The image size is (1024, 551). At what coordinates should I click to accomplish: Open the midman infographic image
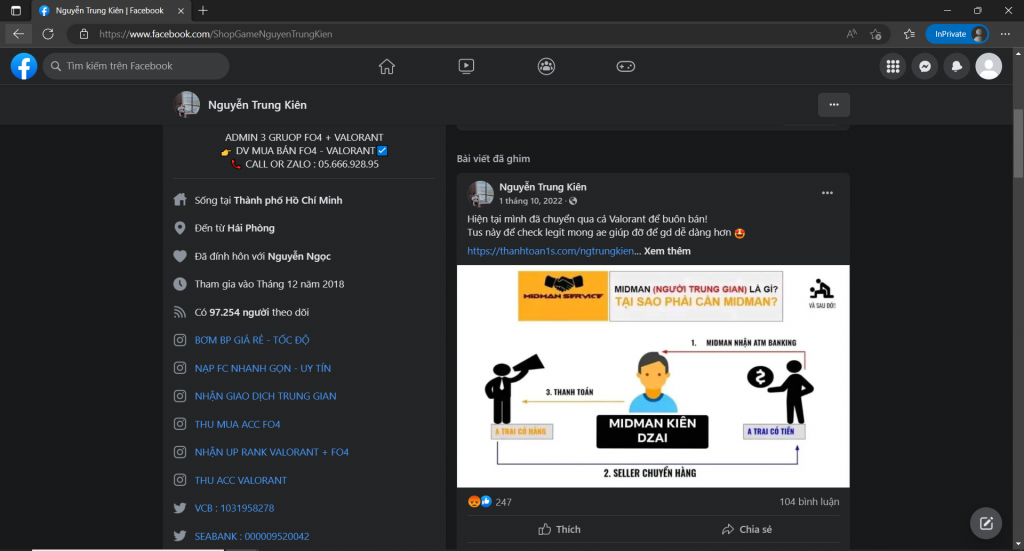pos(653,375)
